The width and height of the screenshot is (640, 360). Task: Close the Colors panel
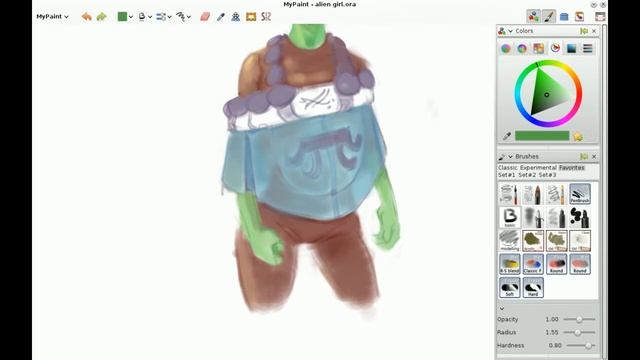(x=594, y=31)
